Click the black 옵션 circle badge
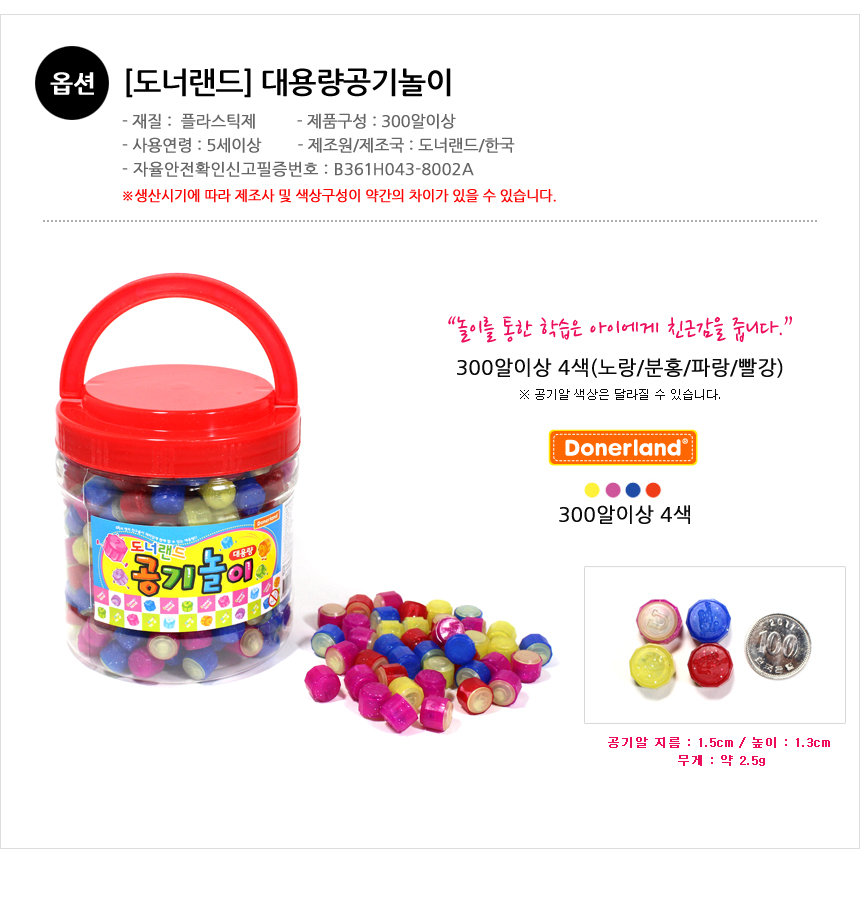860x899 pixels. [72, 83]
